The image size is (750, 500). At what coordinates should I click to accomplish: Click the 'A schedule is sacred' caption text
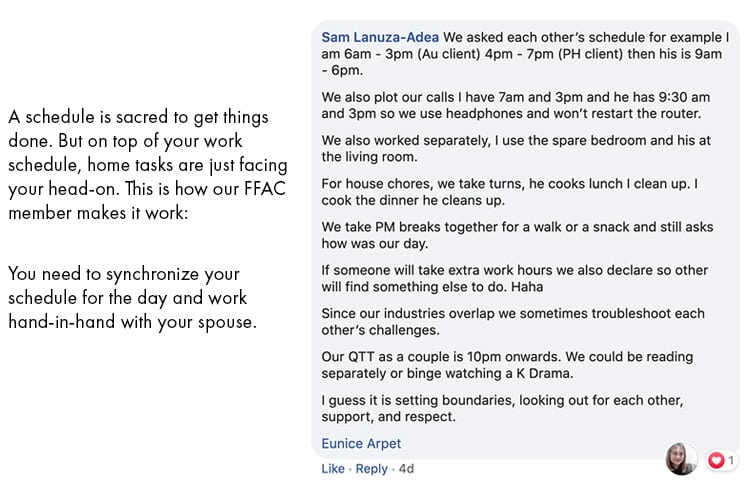coord(148,165)
